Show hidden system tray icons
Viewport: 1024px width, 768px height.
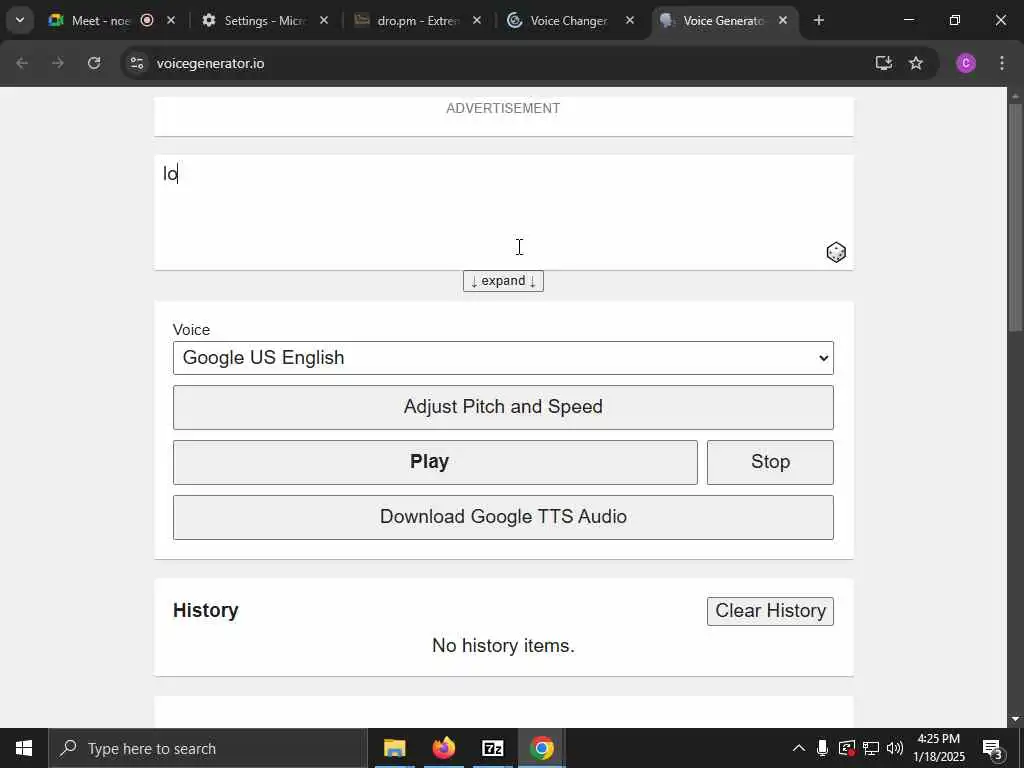pyautogui.click(x=799, y=748)
